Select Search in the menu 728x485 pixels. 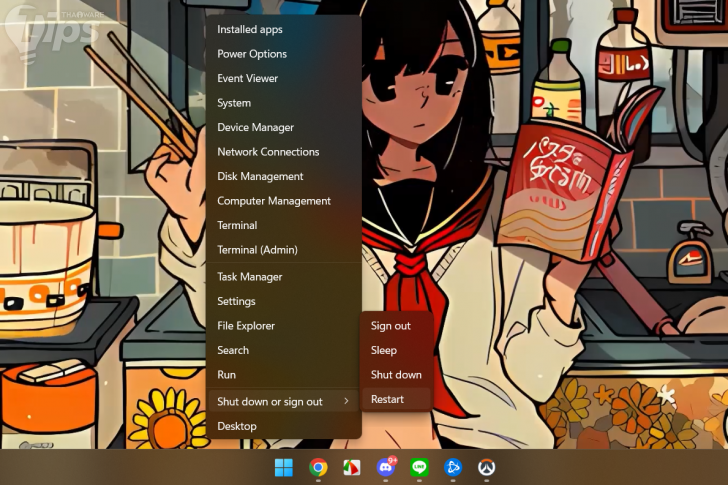point(284,350)
